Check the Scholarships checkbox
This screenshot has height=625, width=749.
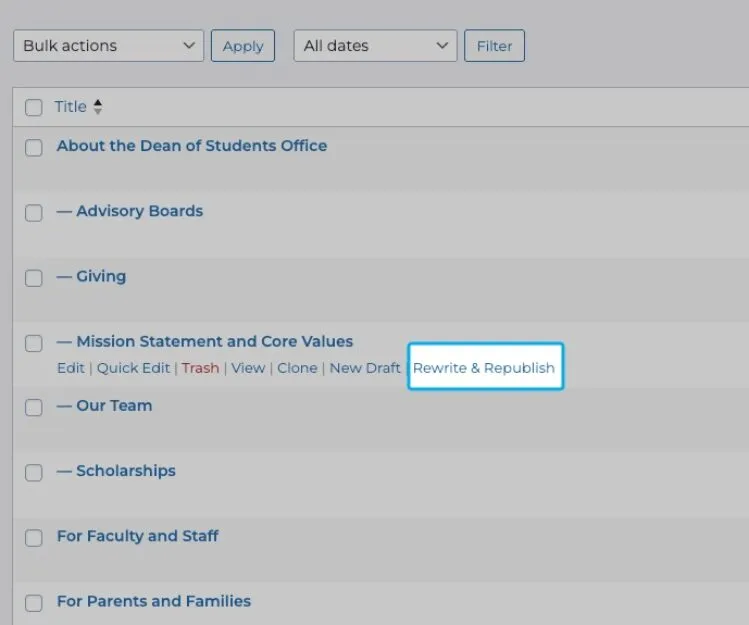[x=33, y=473]
